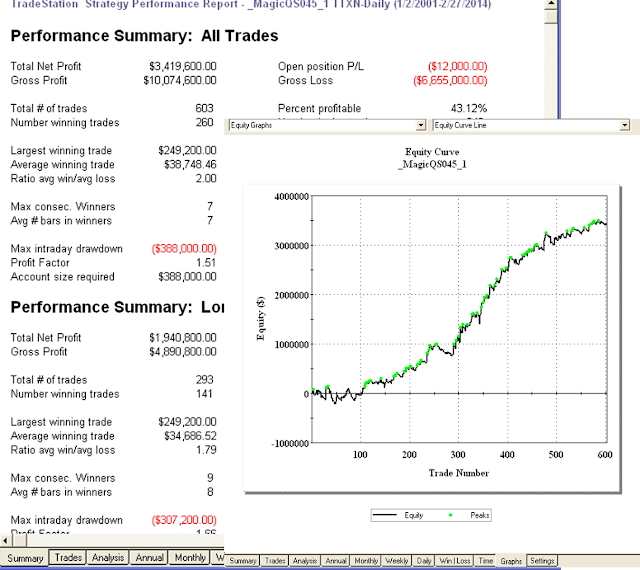Click the Trade Number axis label
This screenshot has height=570, width=640.
pos(458,473)
